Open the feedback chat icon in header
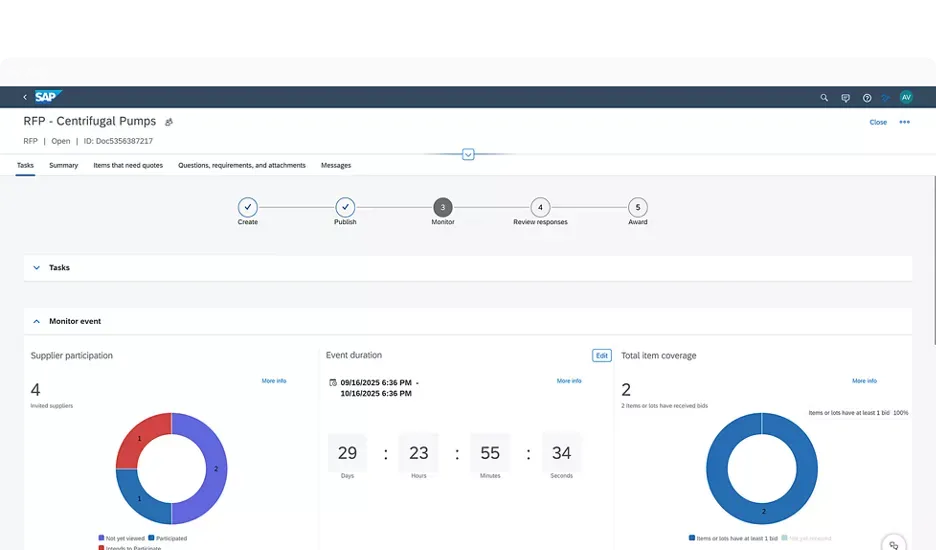The width and height of the screenshot is (936, 550). coord(845,97)
